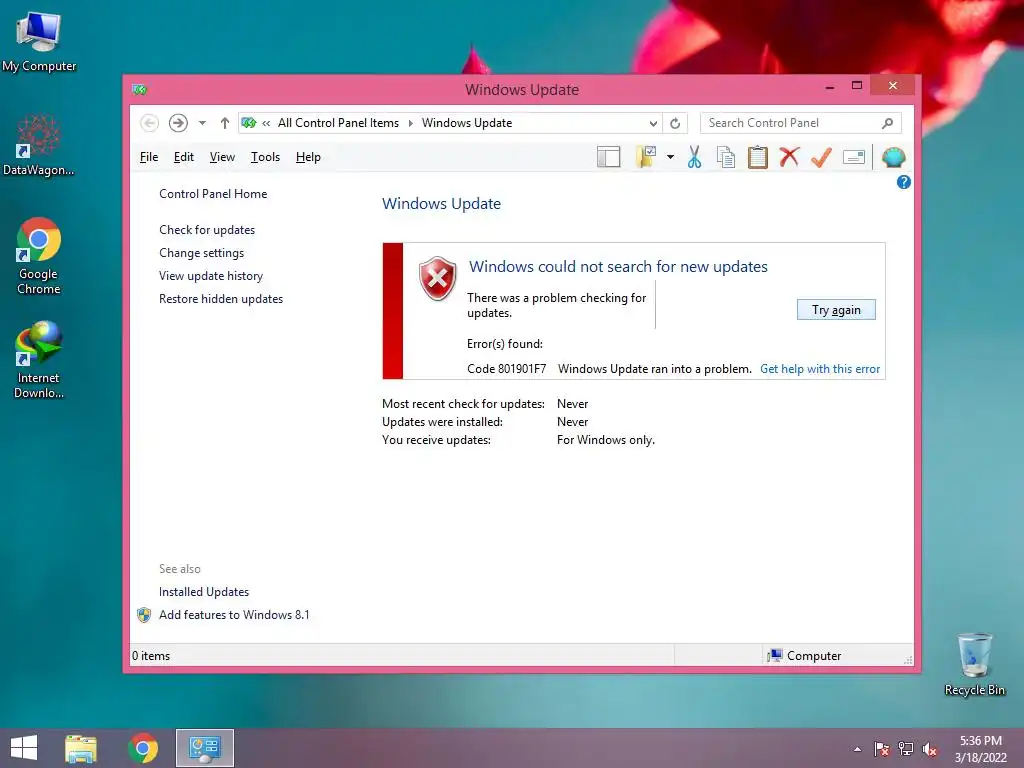Image resolution: width=1024 pixels, height=768 pixels.
Task: Open the Help menu
Action: 308,157
